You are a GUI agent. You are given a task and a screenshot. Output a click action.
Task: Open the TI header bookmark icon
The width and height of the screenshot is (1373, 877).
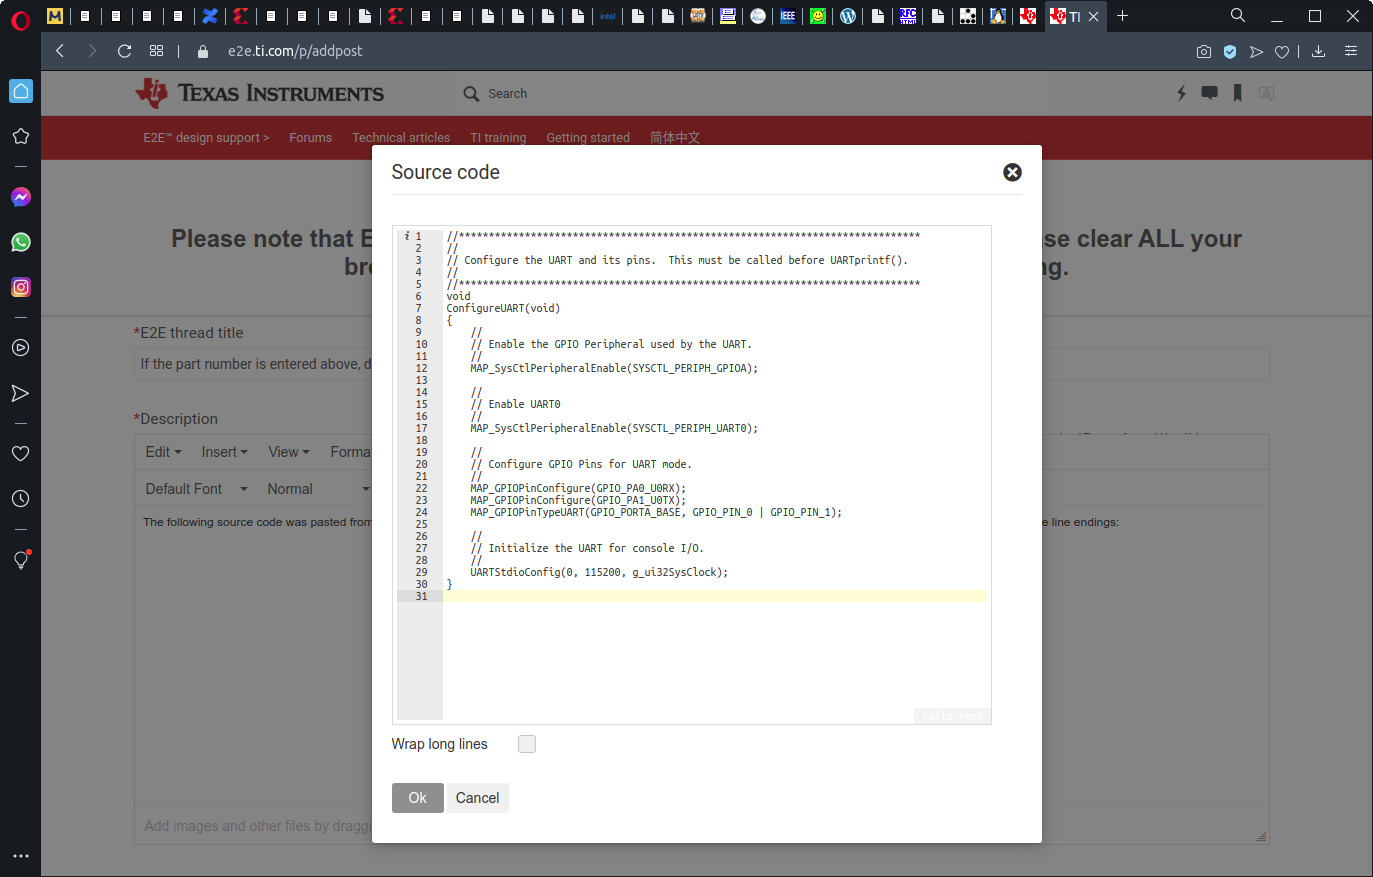coord(1237,93)
